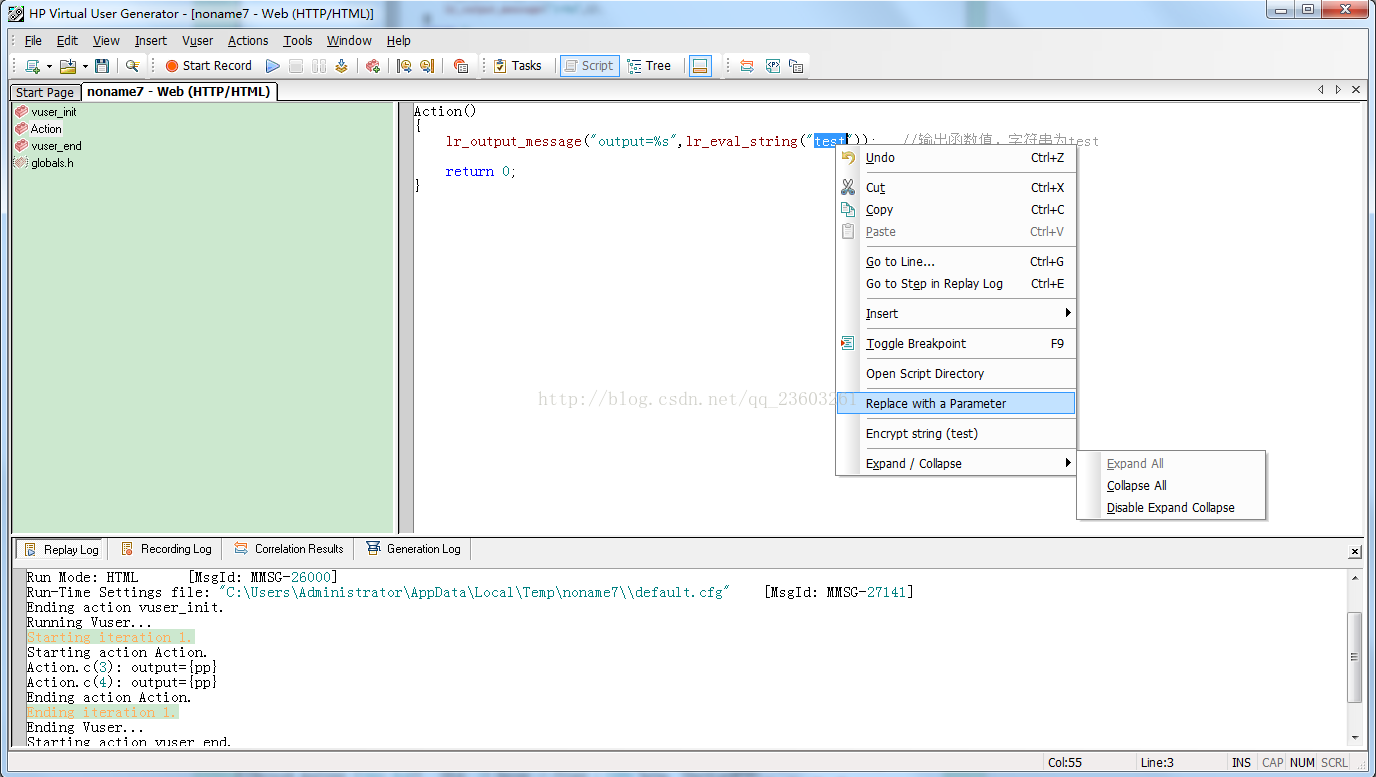Expand the Insert submenu arrow
1376x777 pixels.
(1068, 314)
